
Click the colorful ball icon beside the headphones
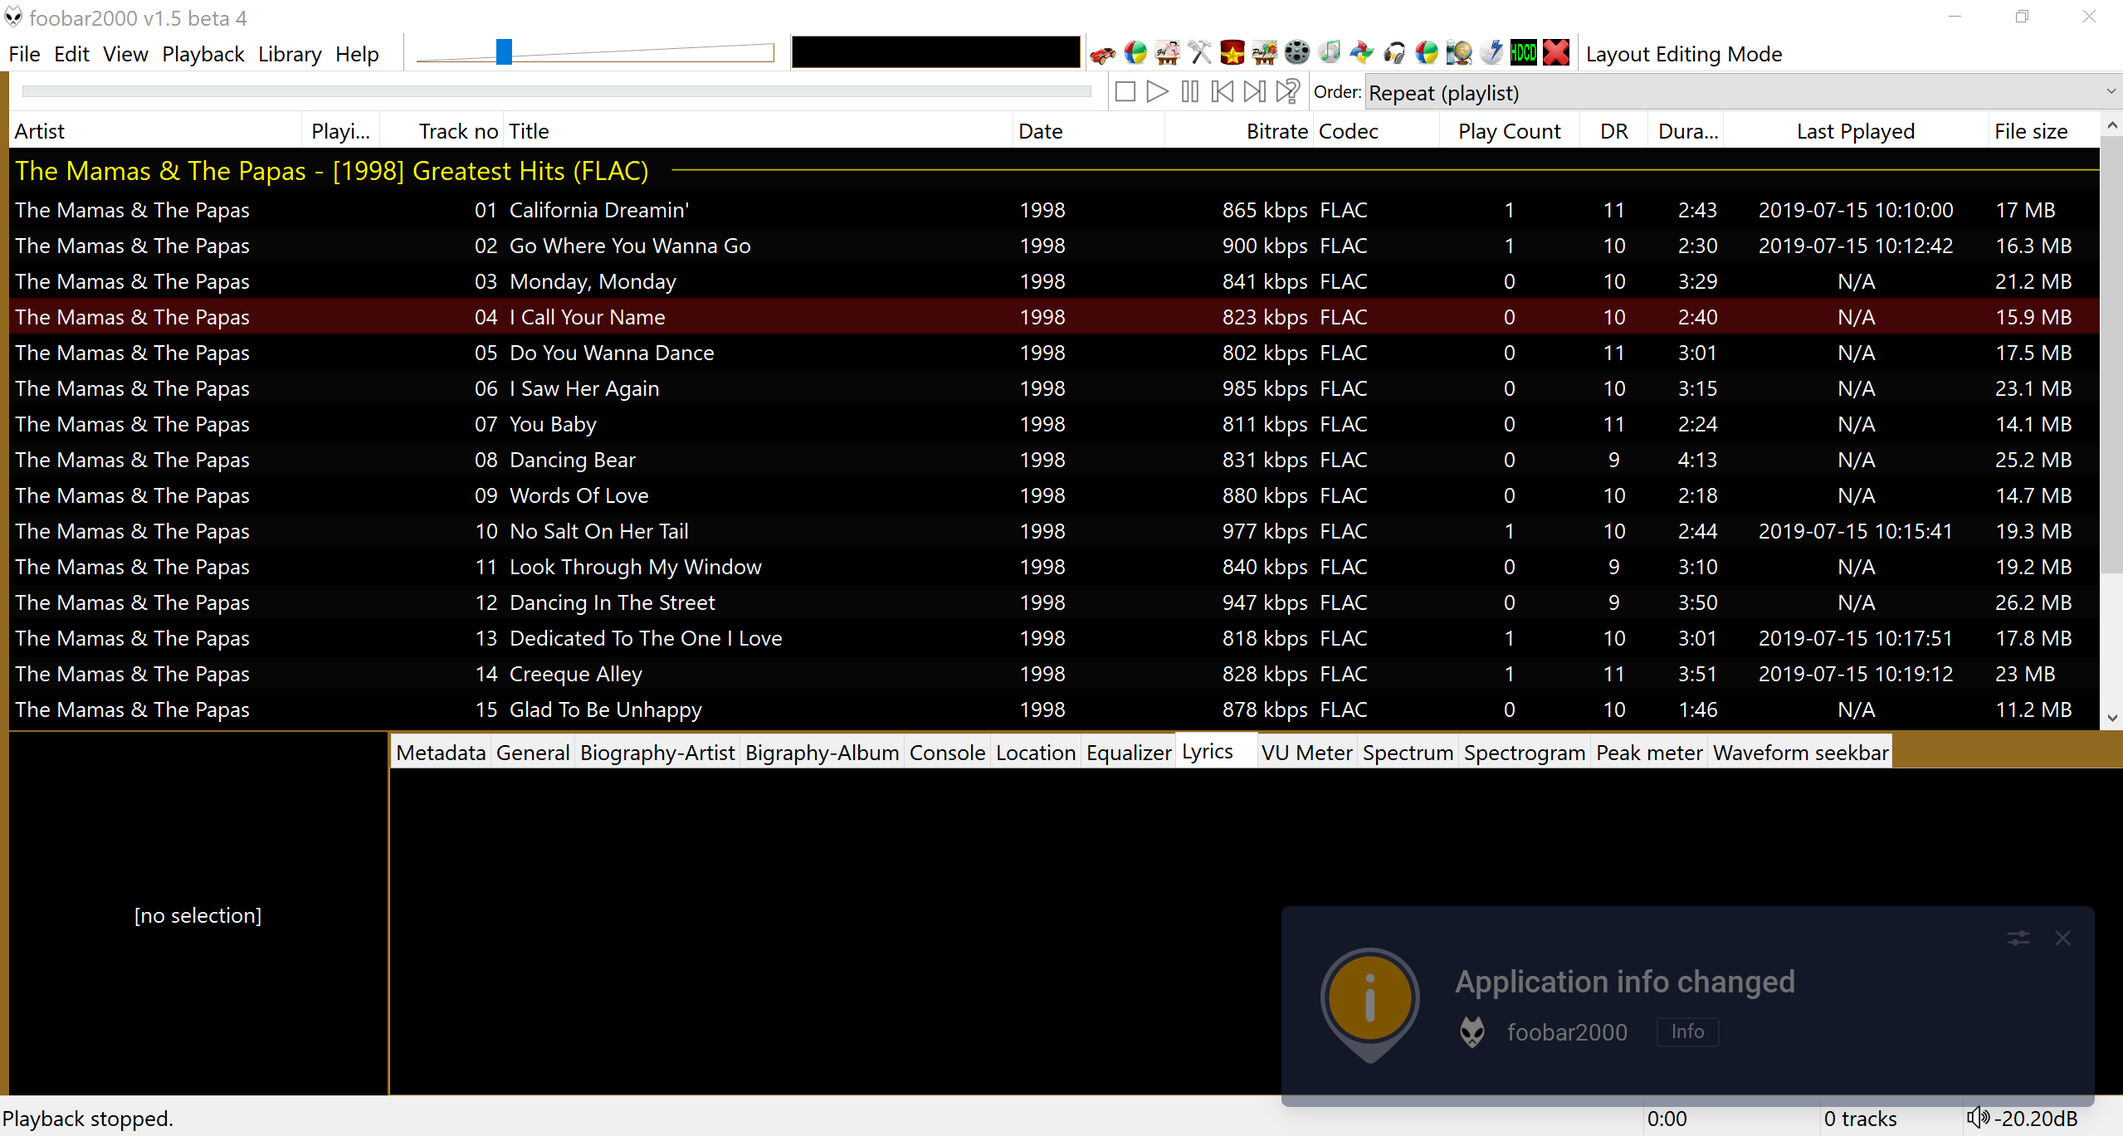tap(1427, 53)
